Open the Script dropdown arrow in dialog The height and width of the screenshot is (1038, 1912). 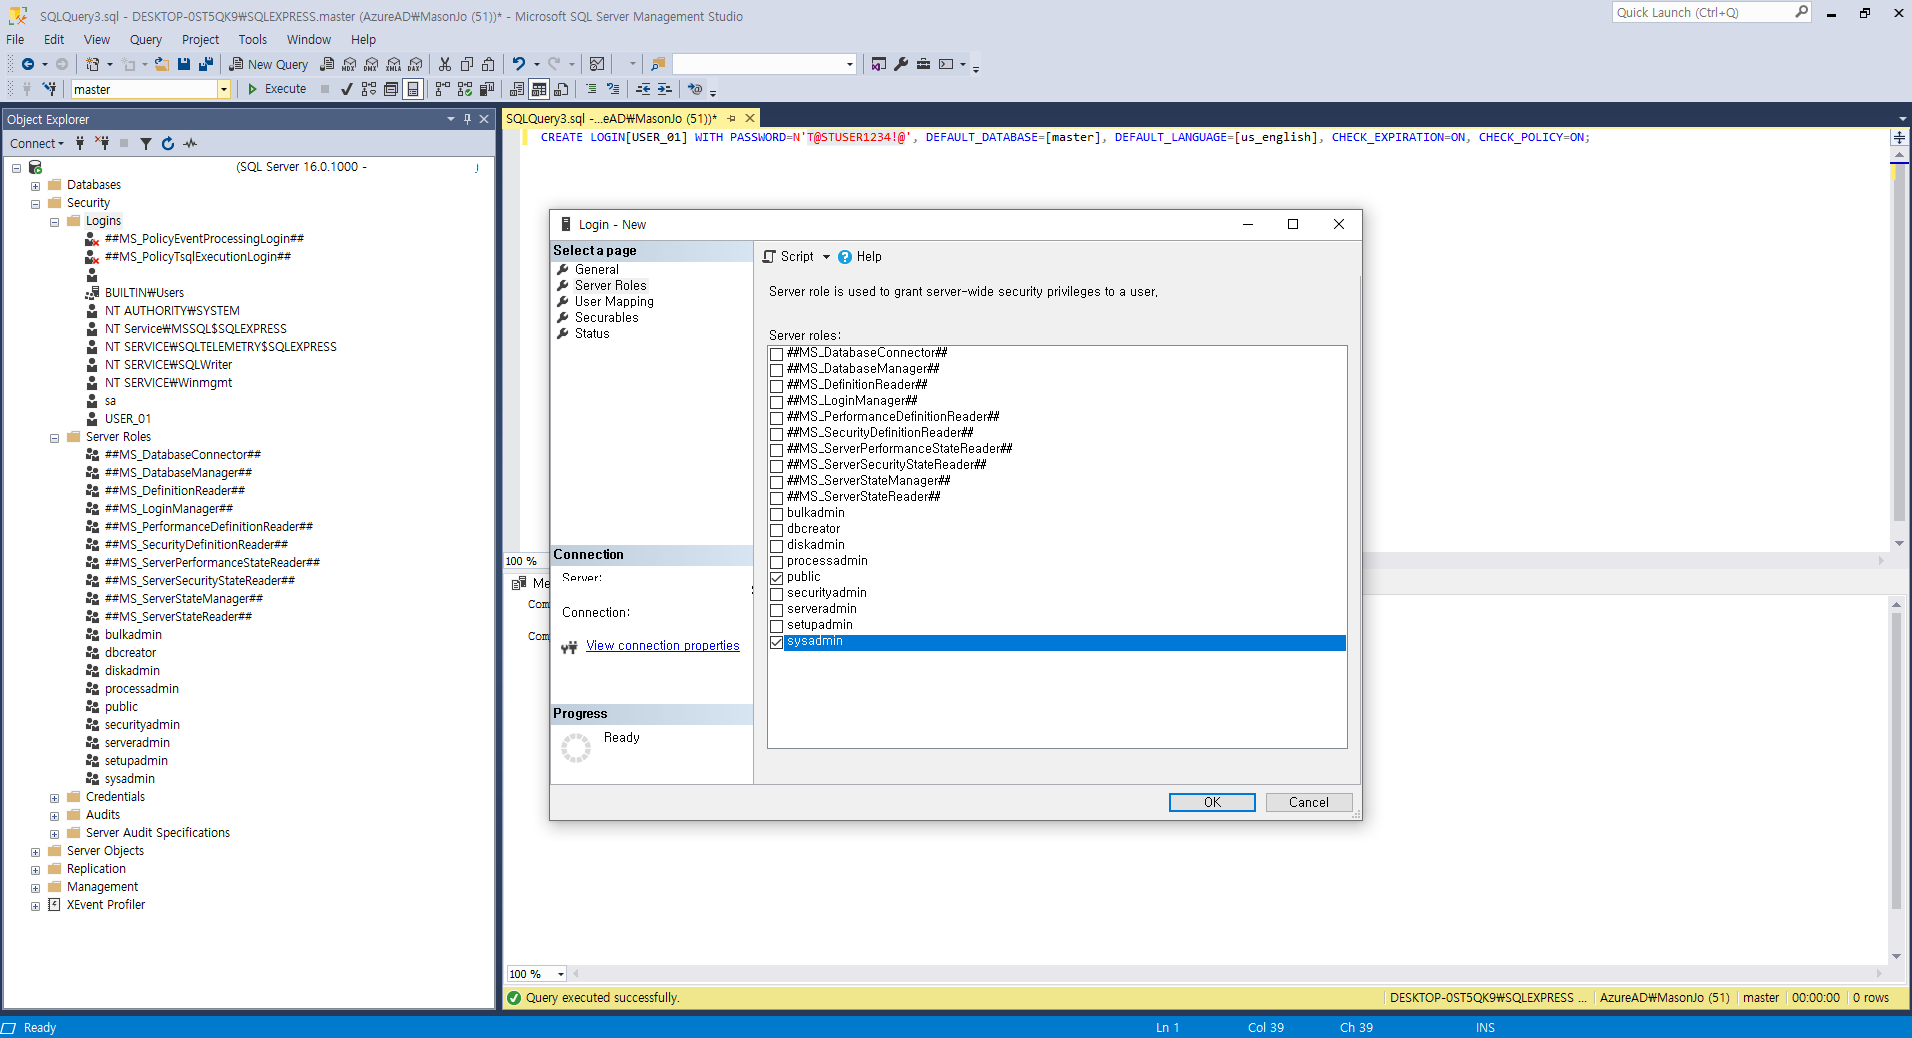(x=826, y=257)
